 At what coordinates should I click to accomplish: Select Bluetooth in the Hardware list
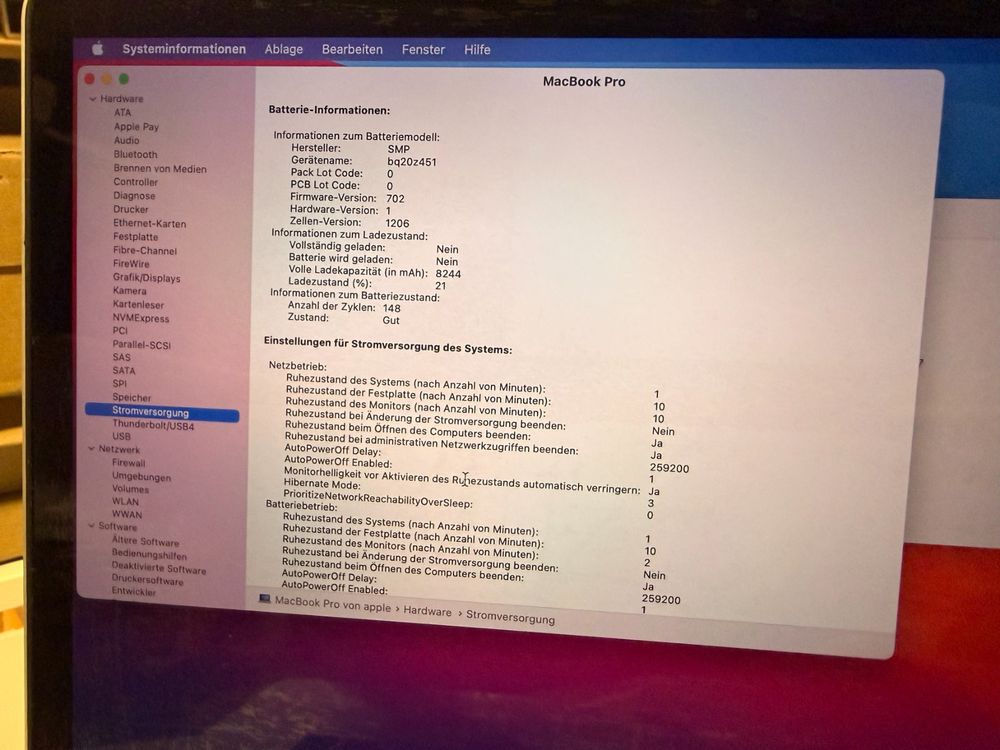(x=134, y=154)
